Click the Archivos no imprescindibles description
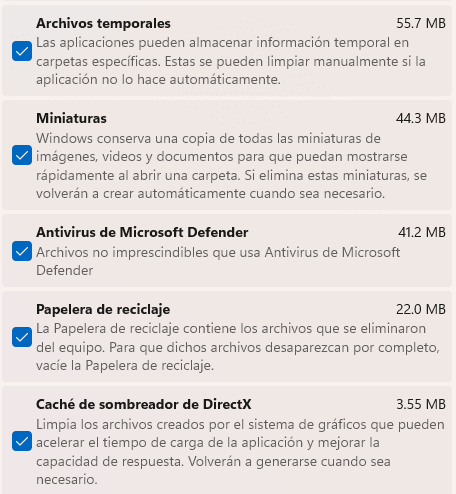This screenshot has width=456, height=494. 218,261
